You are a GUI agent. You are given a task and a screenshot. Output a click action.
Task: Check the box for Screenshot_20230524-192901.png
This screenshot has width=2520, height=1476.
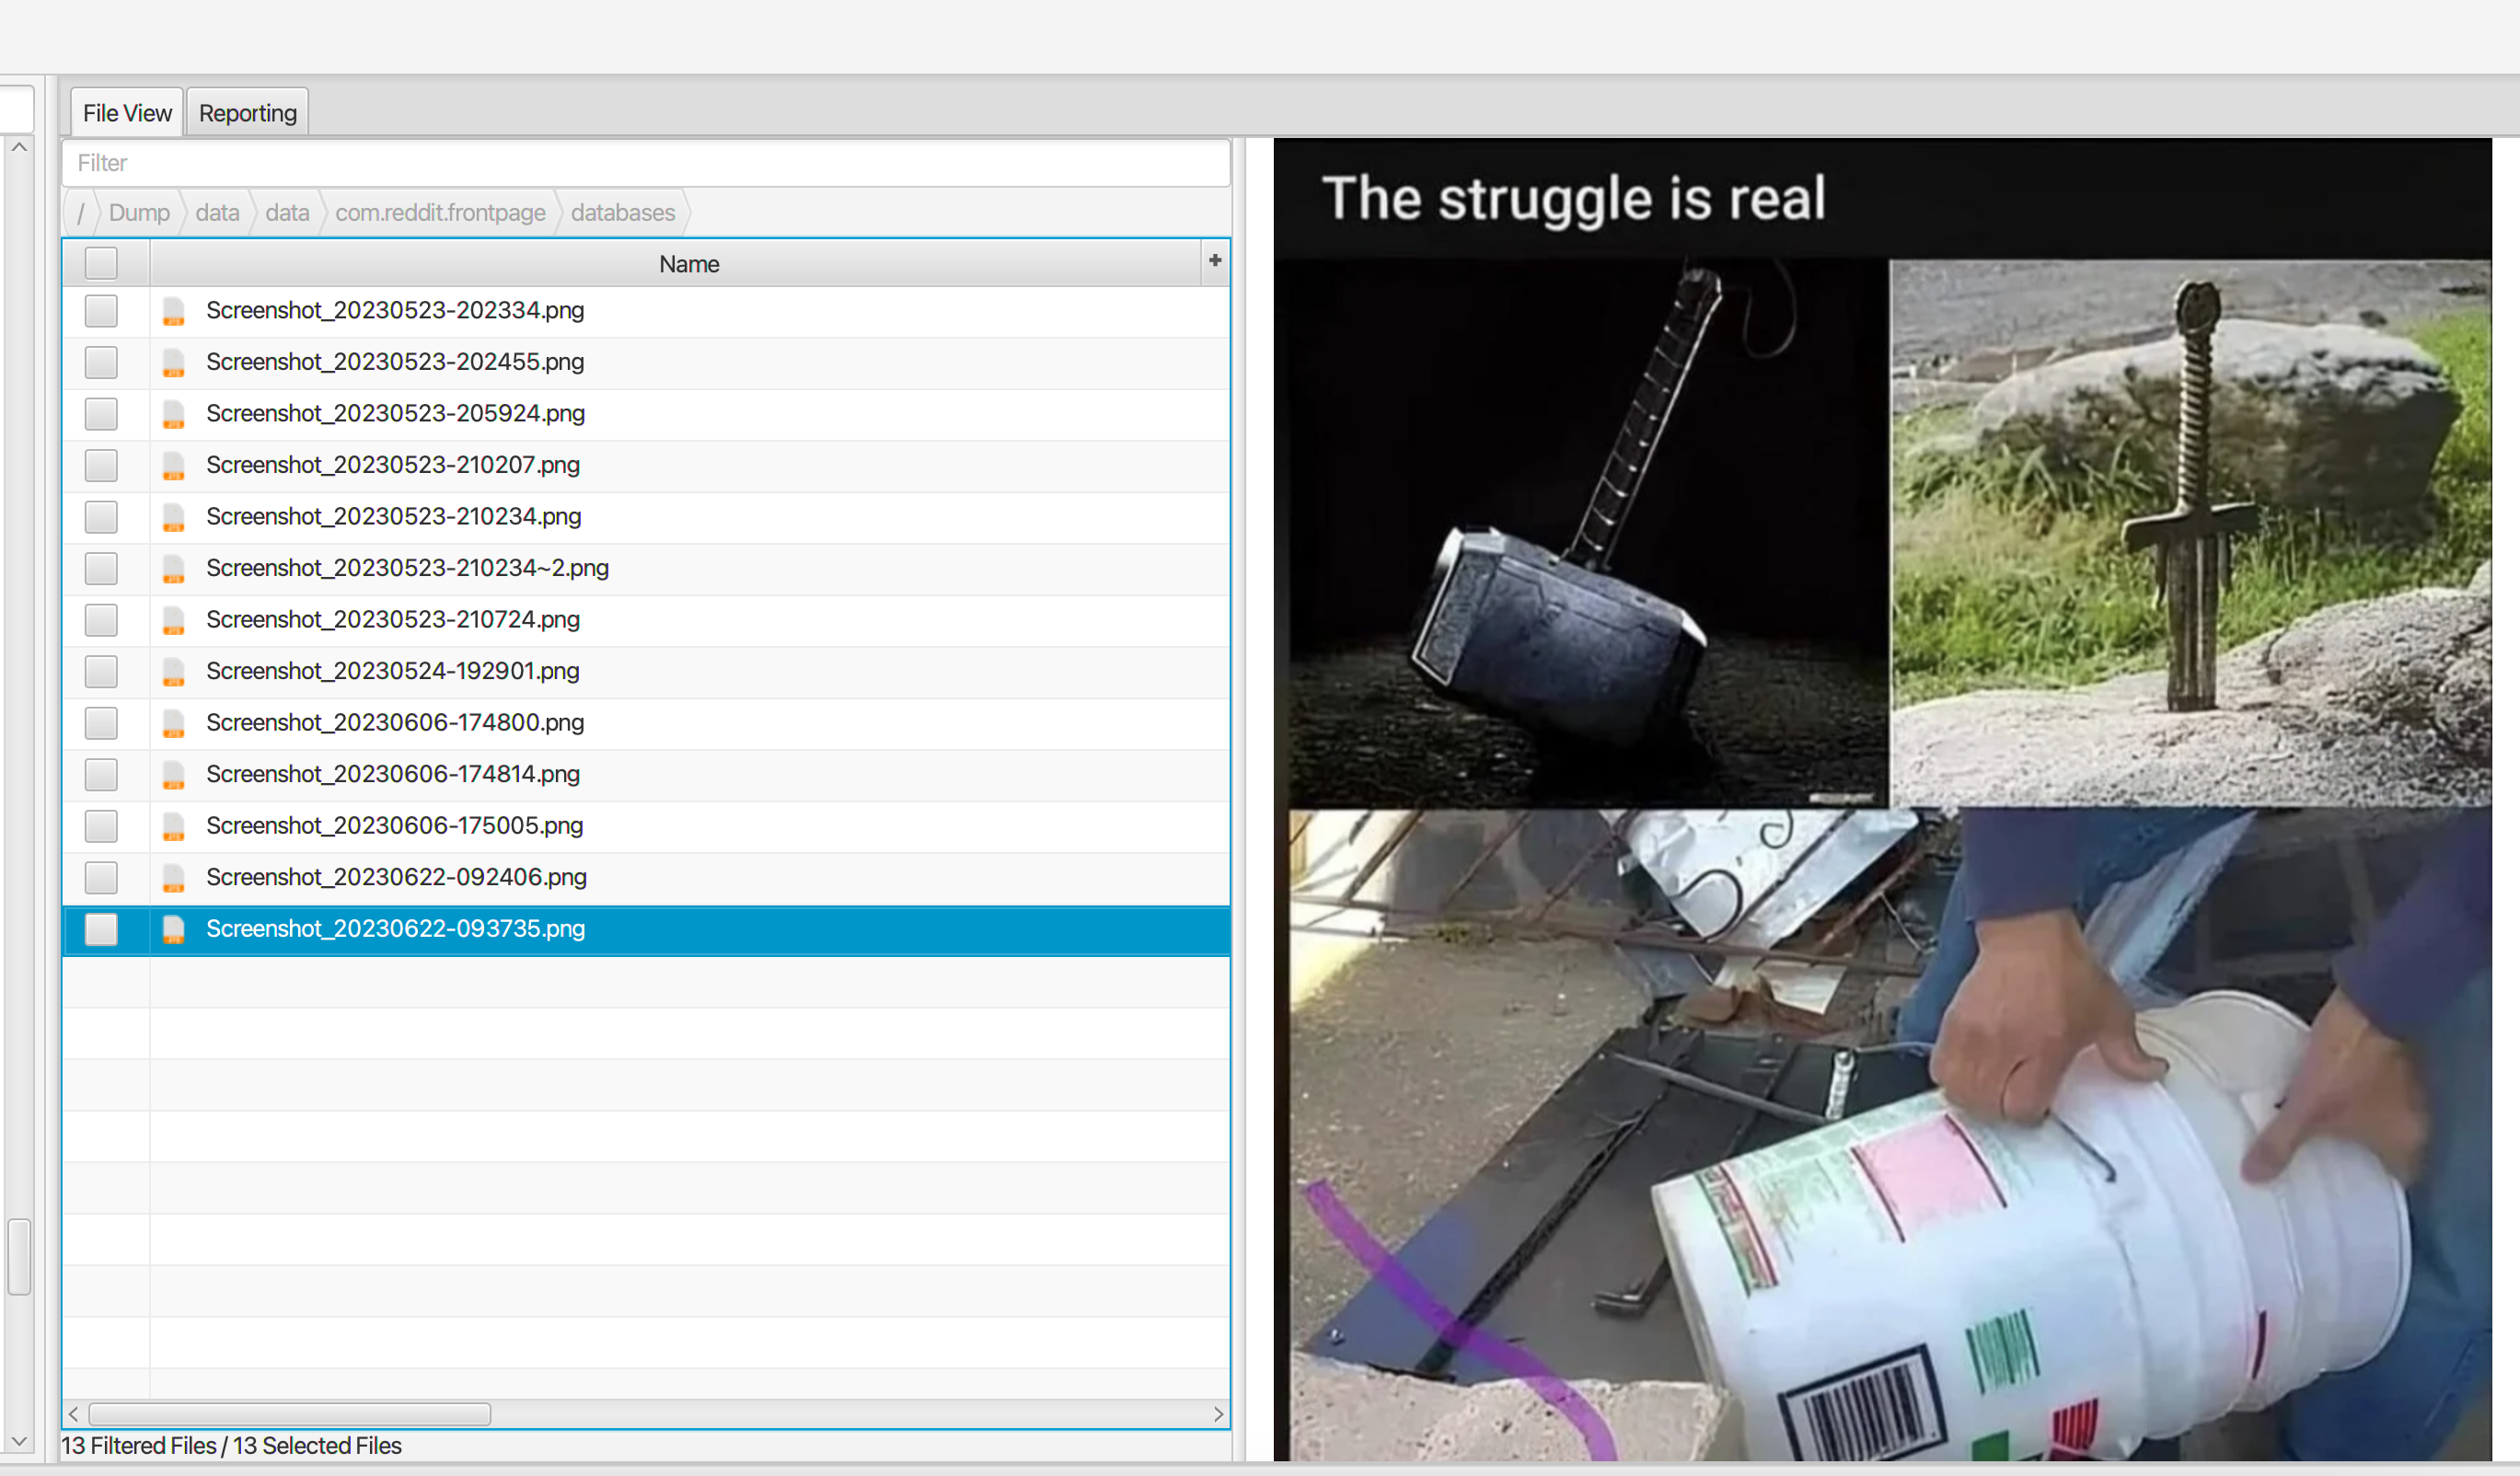pos(101,671)
